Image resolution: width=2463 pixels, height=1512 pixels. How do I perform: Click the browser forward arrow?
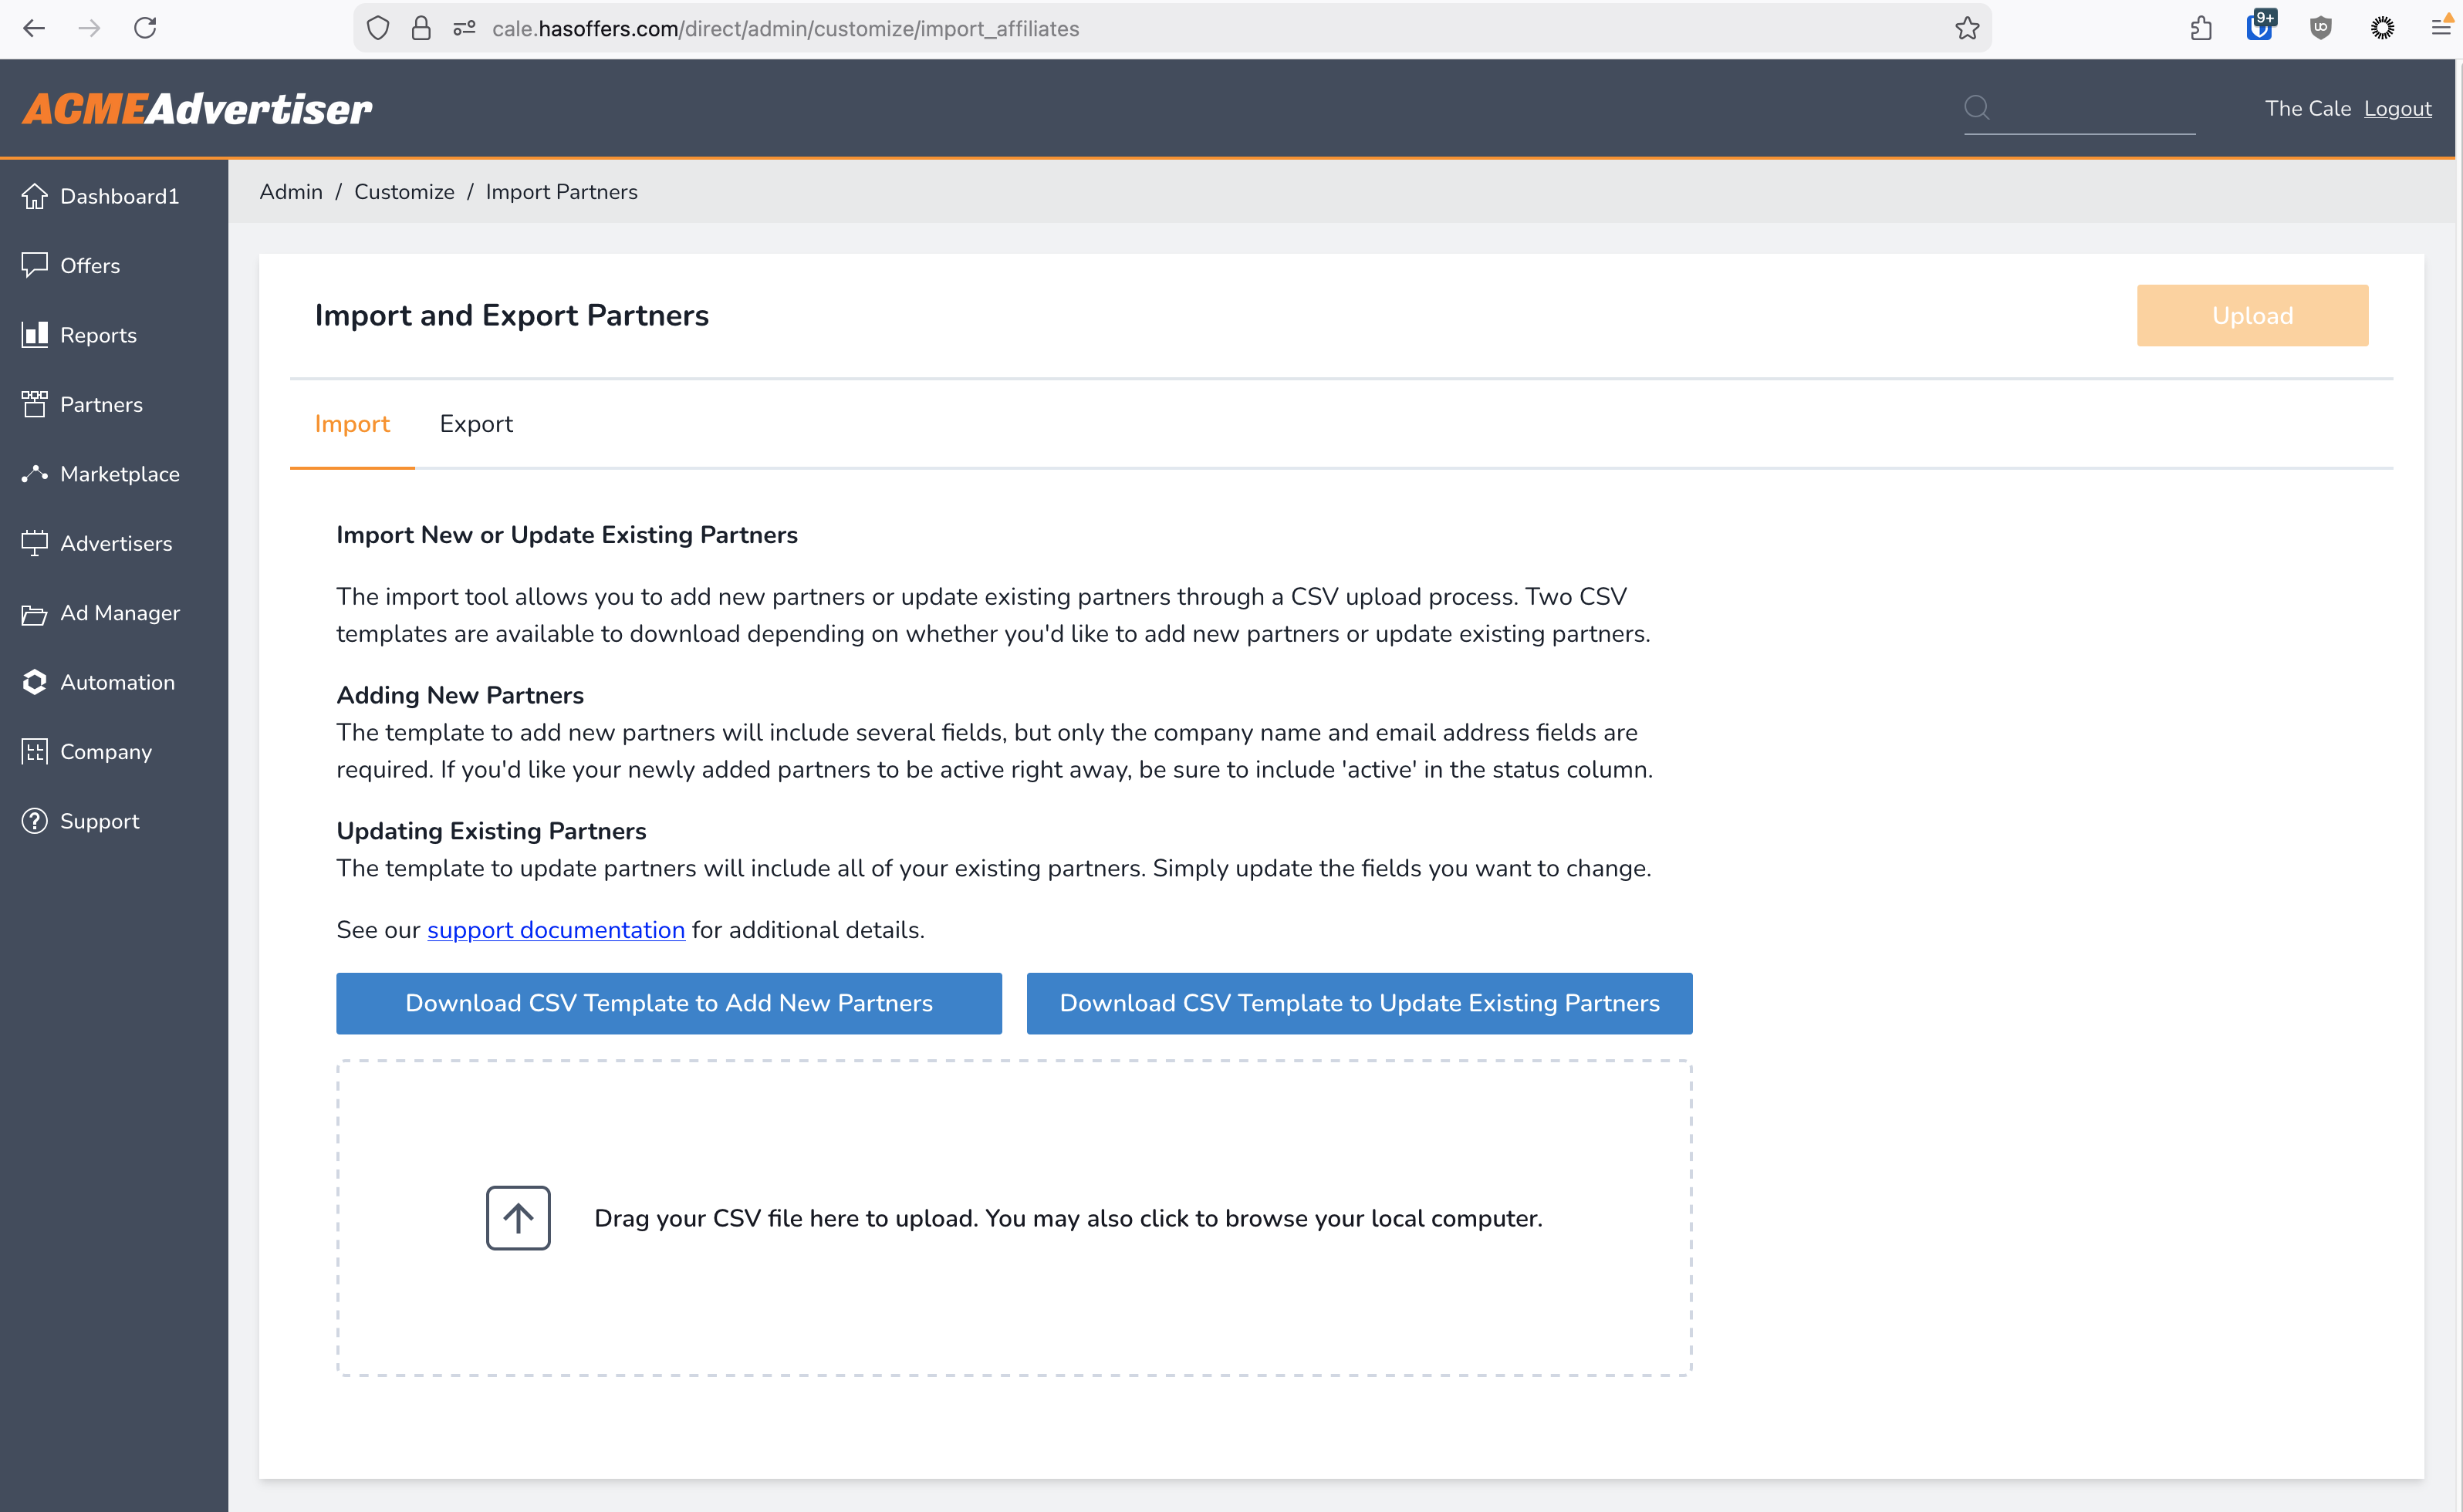(x=89, y=28)
